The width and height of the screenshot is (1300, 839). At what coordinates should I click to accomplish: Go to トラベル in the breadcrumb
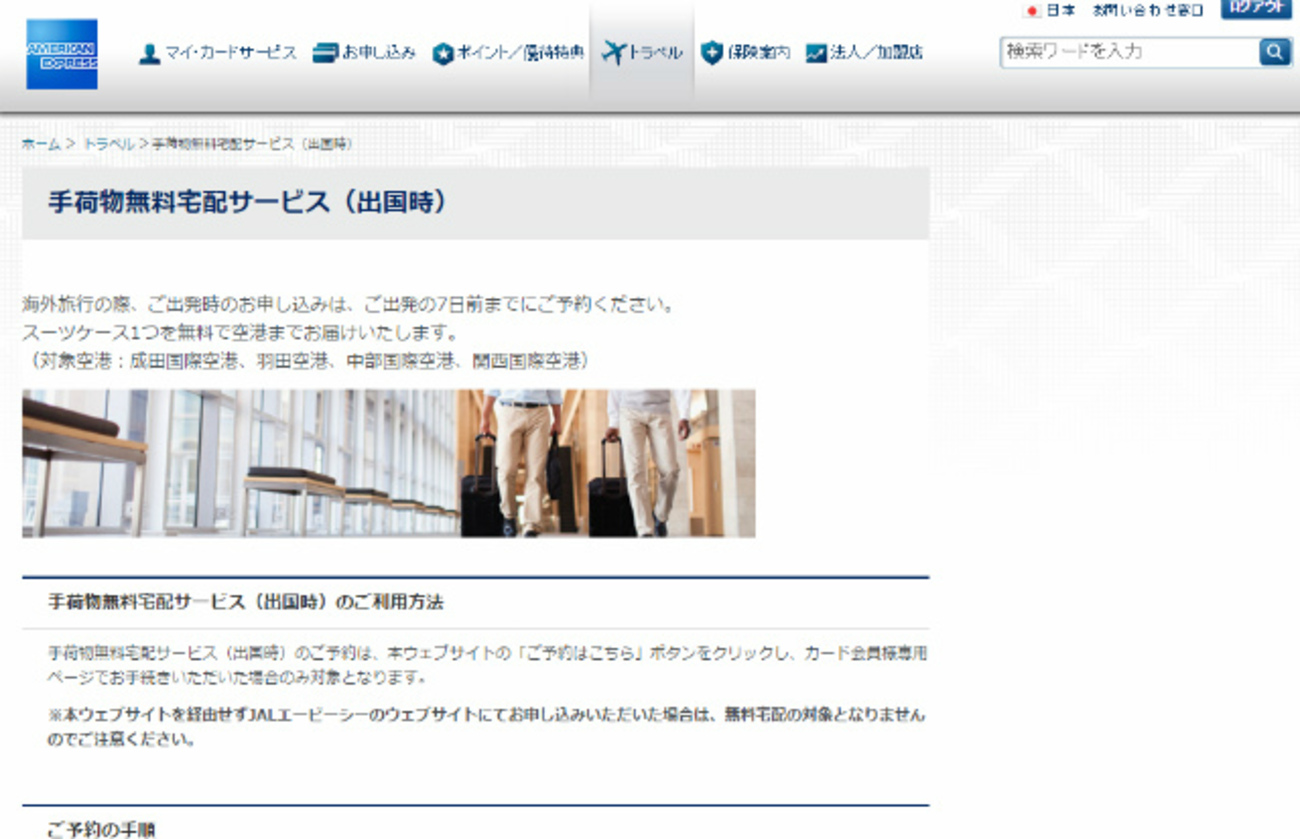click(x=108, y=144)
